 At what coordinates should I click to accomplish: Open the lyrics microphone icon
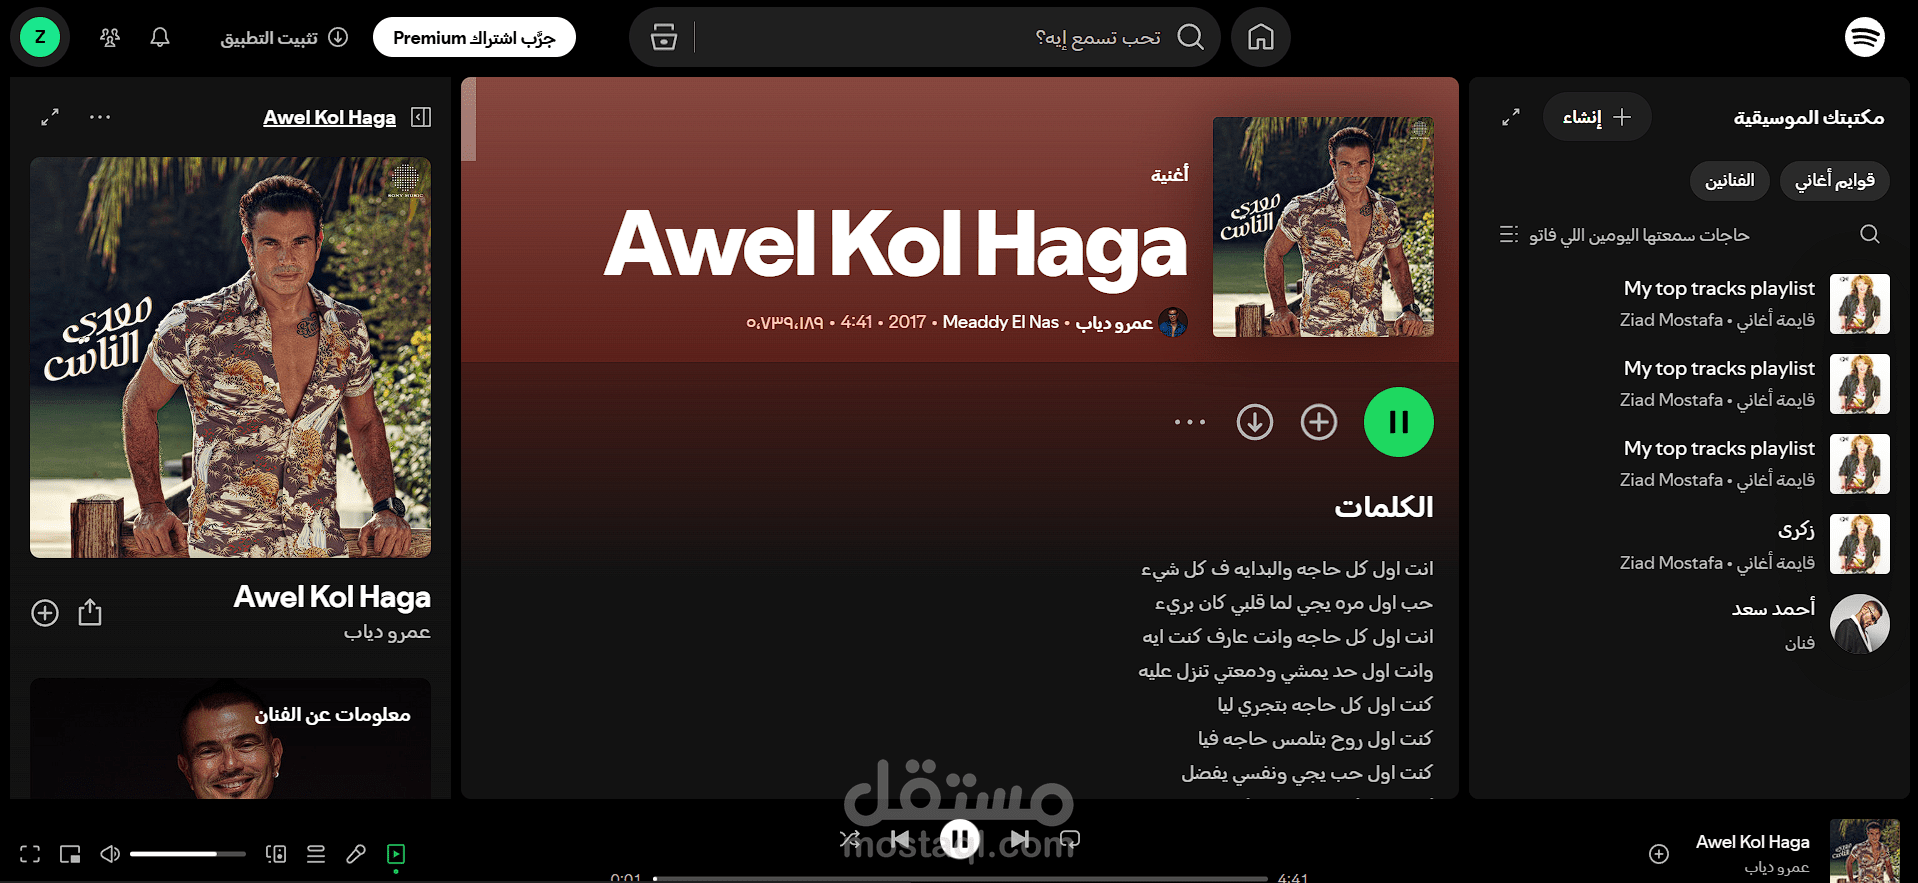[356, 854]
